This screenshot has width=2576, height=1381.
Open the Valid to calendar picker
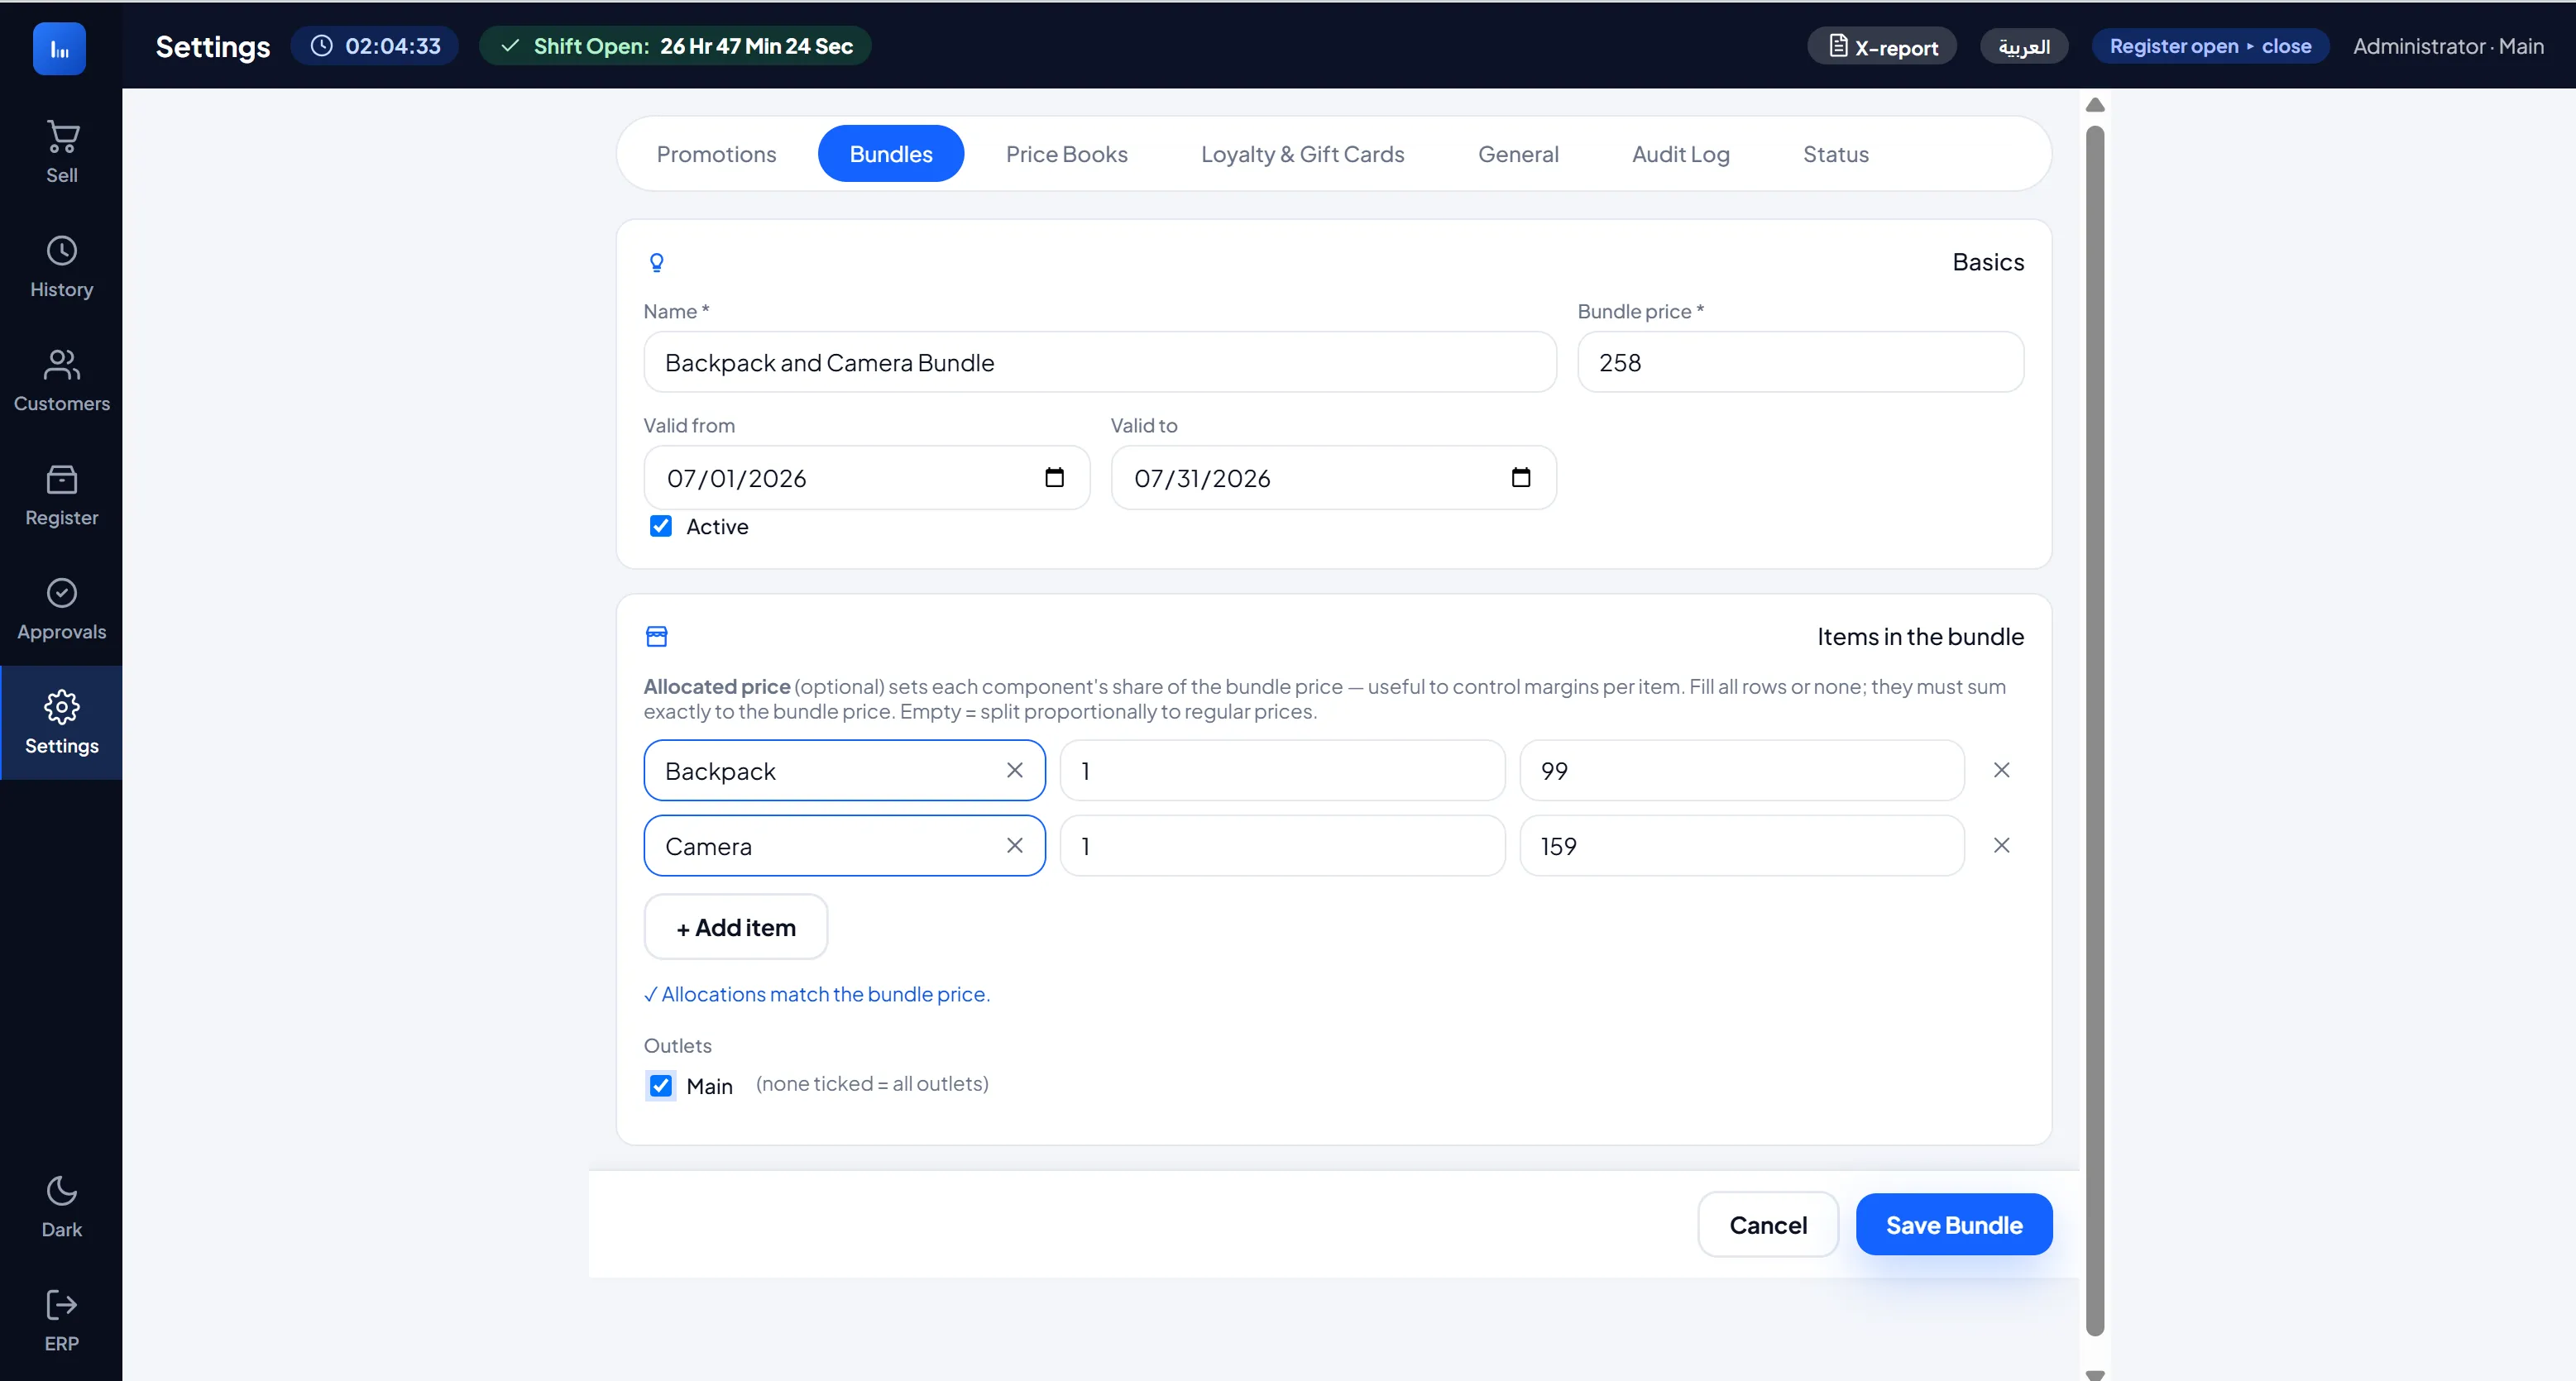pyautogui.click(x=1521, y=477)
